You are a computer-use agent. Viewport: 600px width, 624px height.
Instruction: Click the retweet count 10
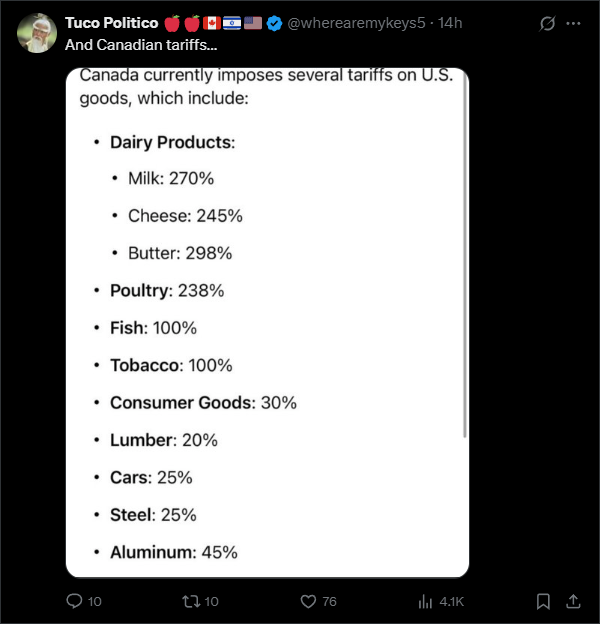click(212, 601)
